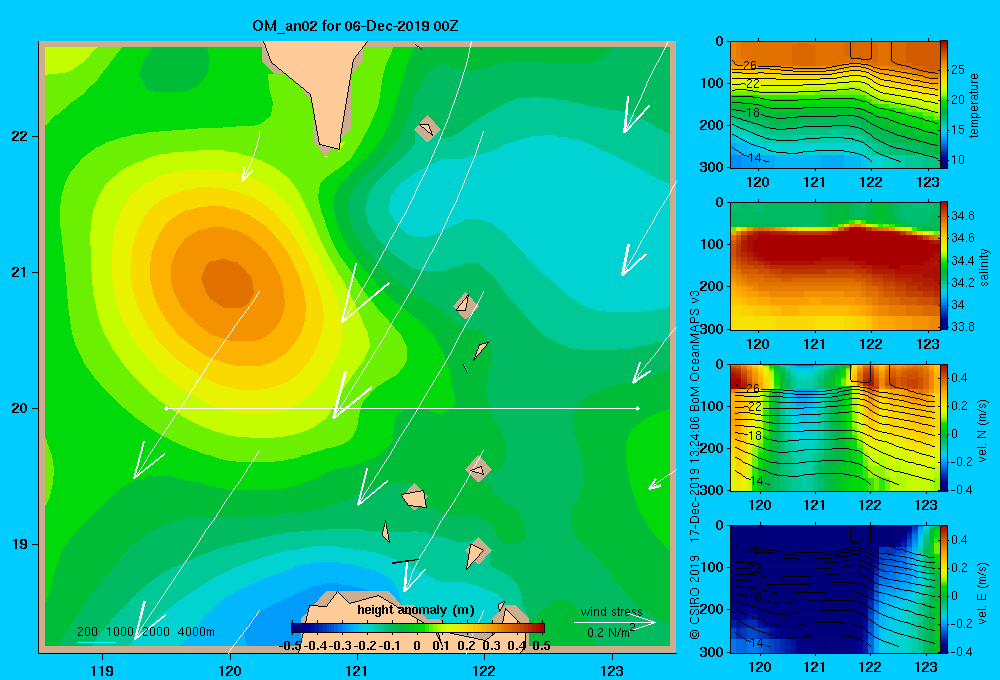This screenshot has width=1000, height=680.
Task: Click latitude label 19 on map axis
Action: click(x=19, y=544)
